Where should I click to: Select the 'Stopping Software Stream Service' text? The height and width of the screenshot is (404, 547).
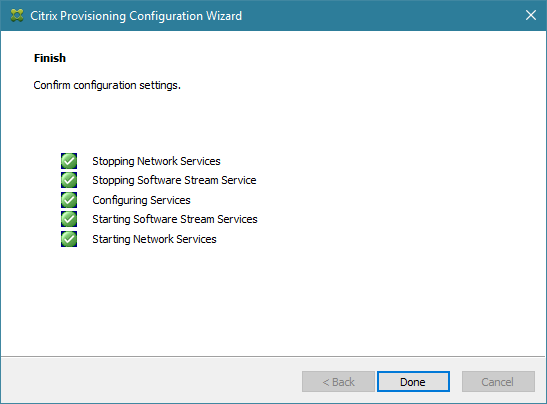click(x=174, y=180)
